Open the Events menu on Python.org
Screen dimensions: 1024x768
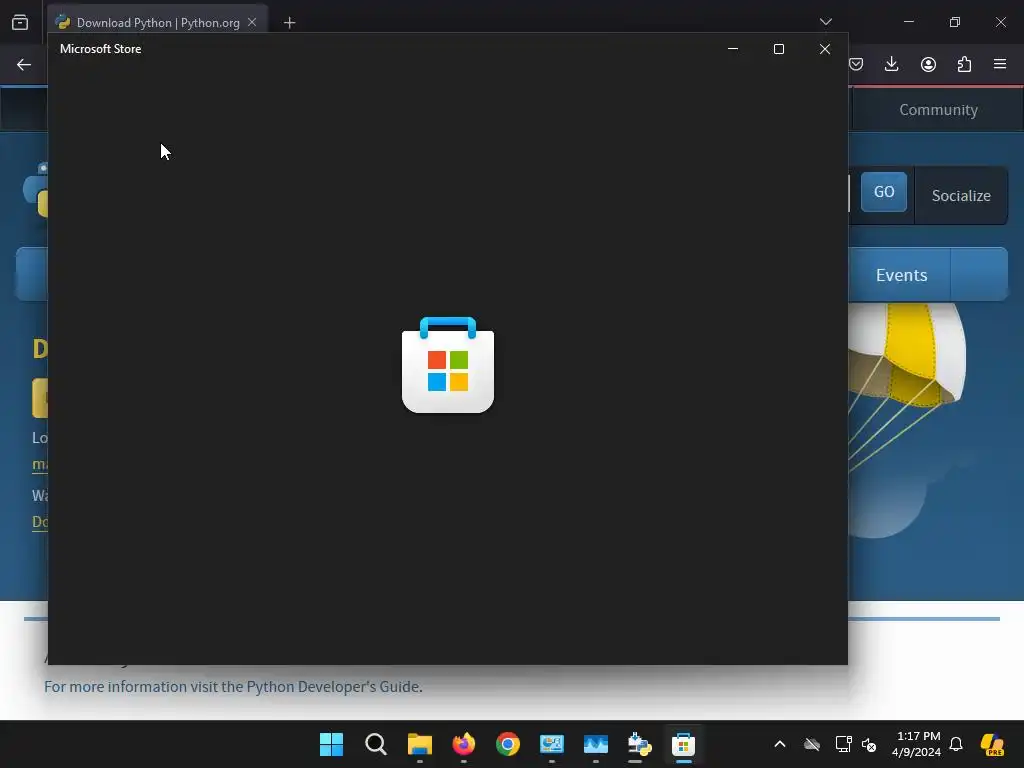pos(901,275)
